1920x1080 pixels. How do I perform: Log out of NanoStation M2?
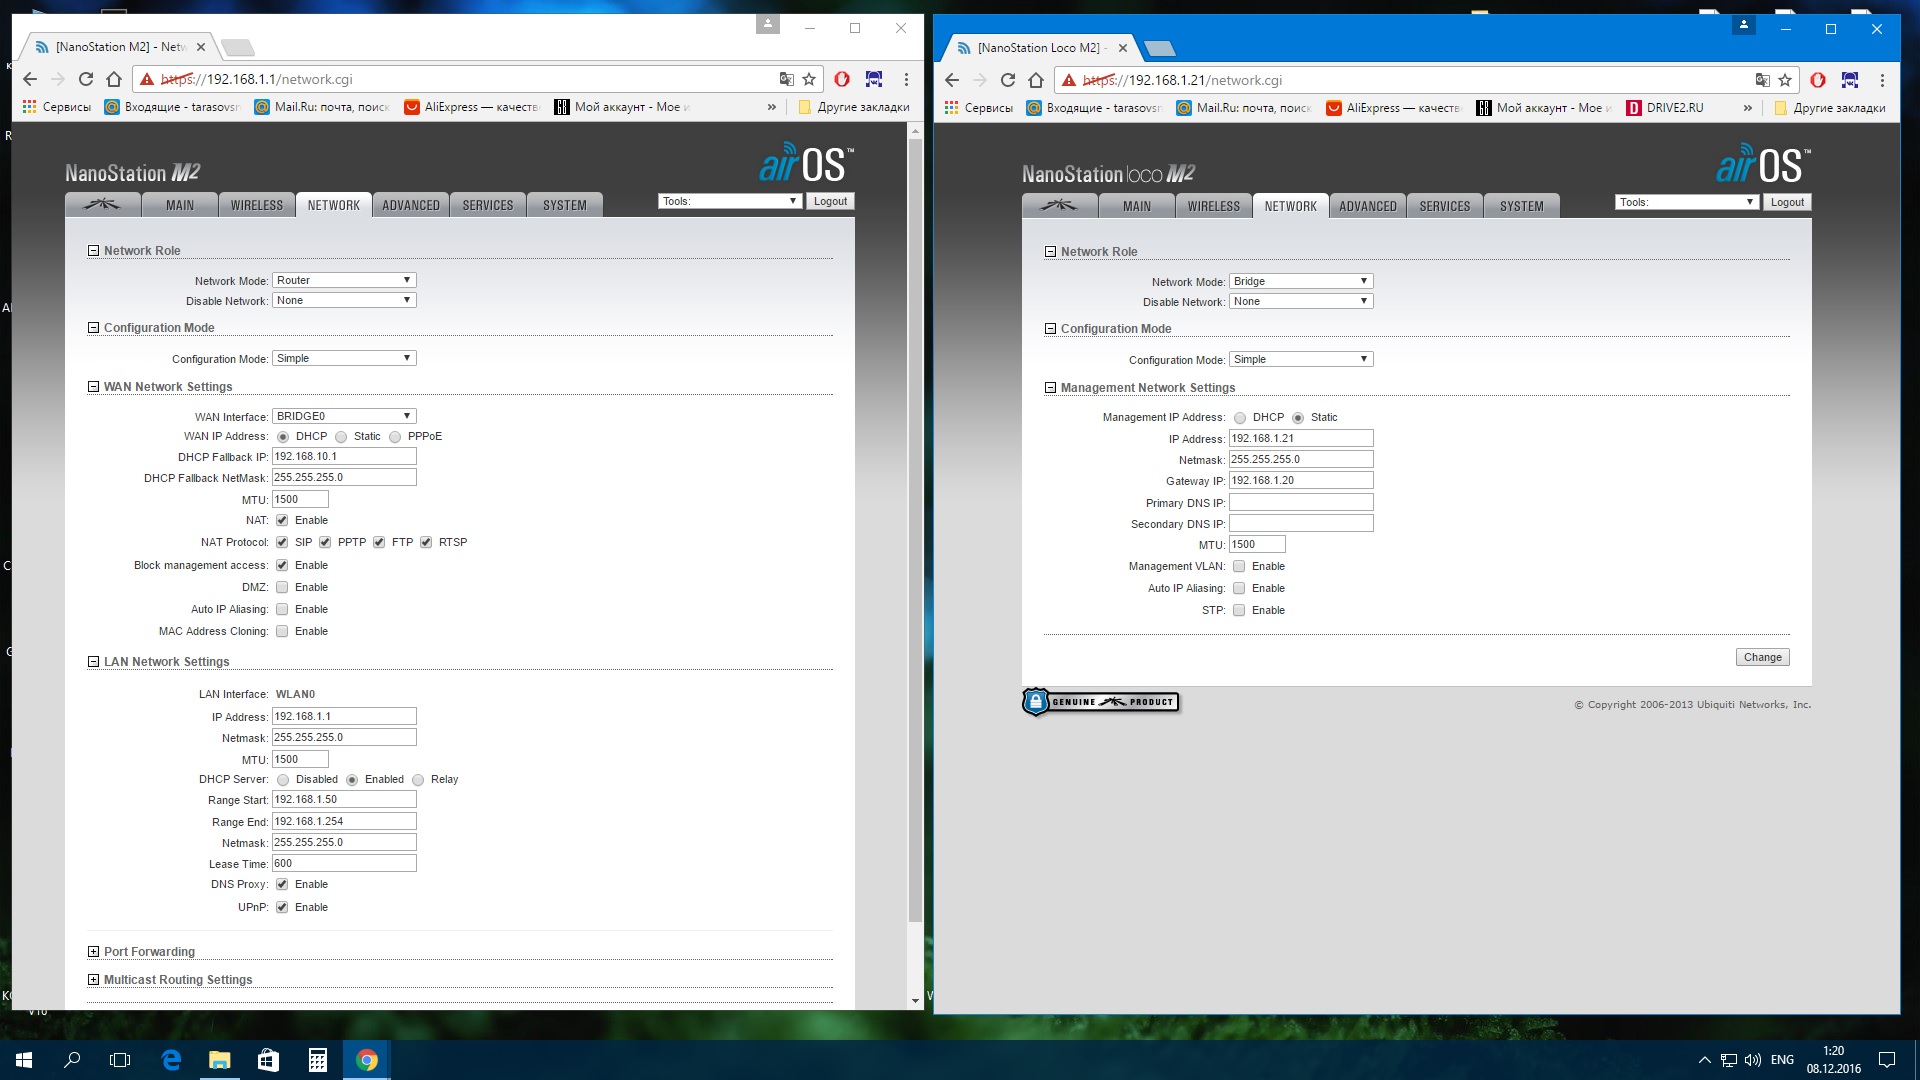(x=830, y=201)
